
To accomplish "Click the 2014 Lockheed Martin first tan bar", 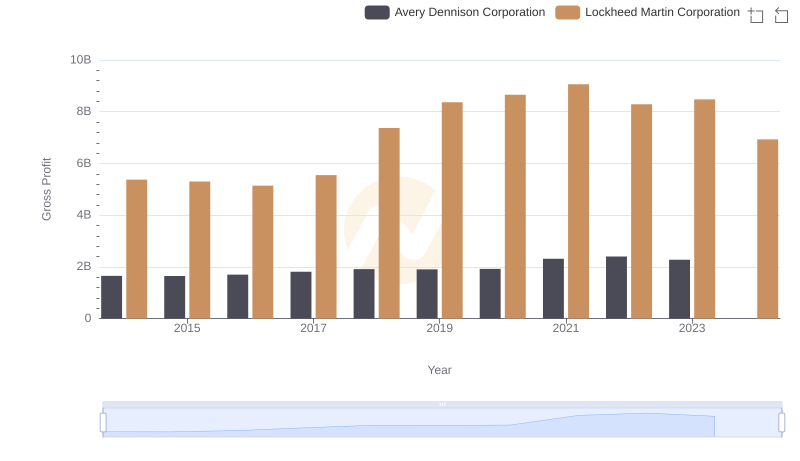I will point(137,249).
